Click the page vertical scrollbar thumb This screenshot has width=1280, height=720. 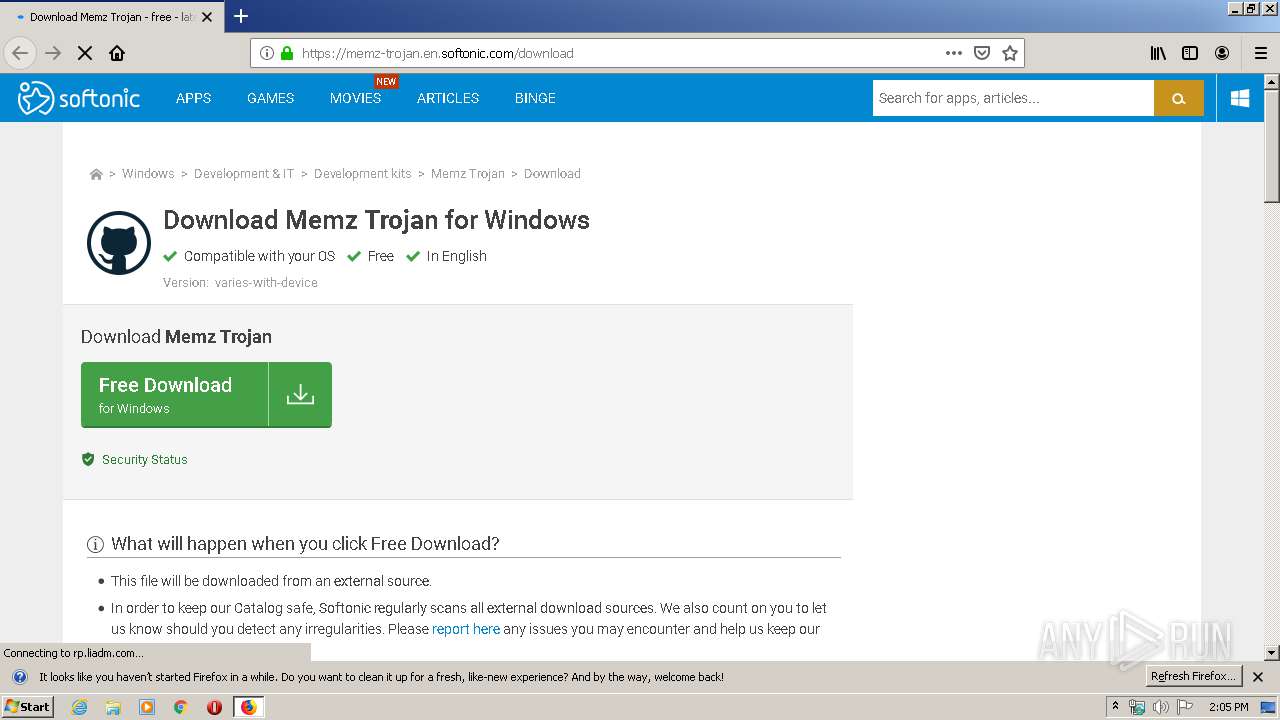[1272, 145]
